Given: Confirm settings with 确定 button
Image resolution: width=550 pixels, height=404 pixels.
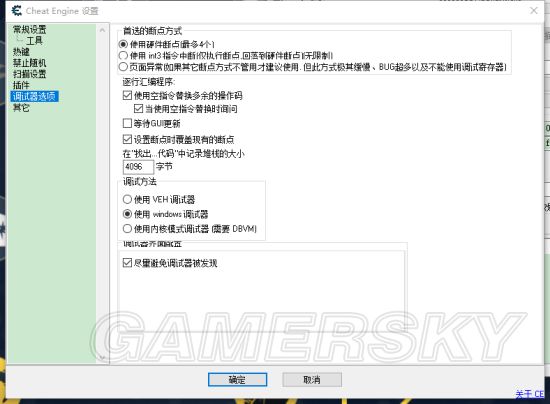Looking at the screenshot, I should pos(237,379).
